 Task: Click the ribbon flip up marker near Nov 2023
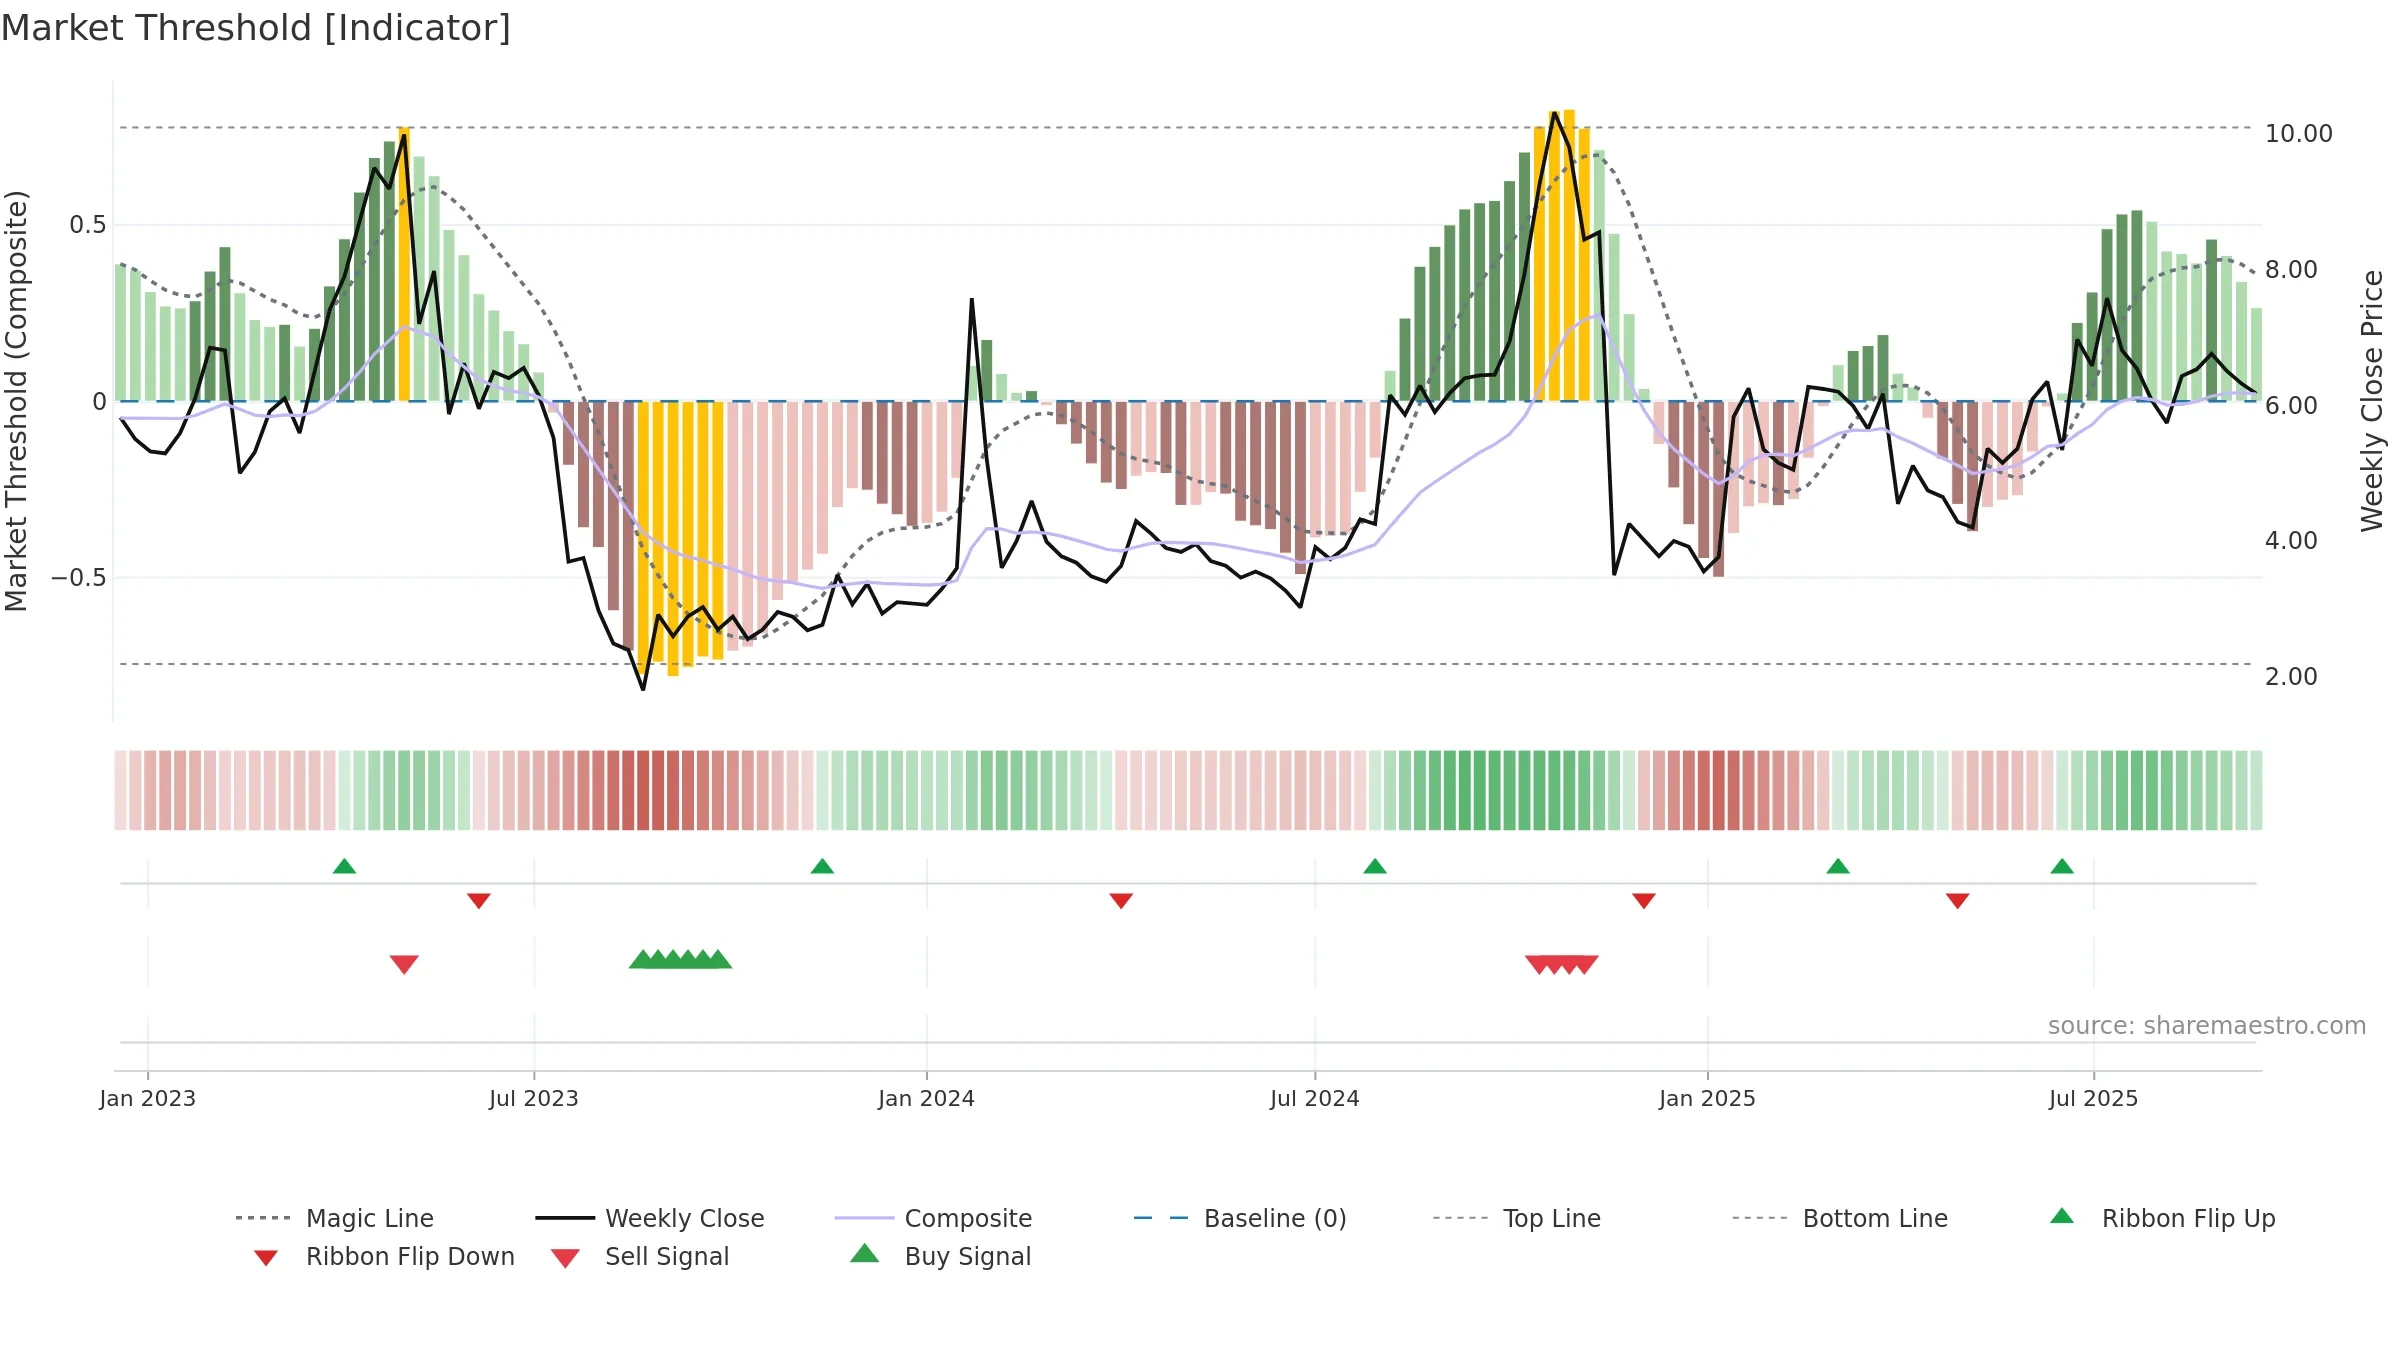822,866
